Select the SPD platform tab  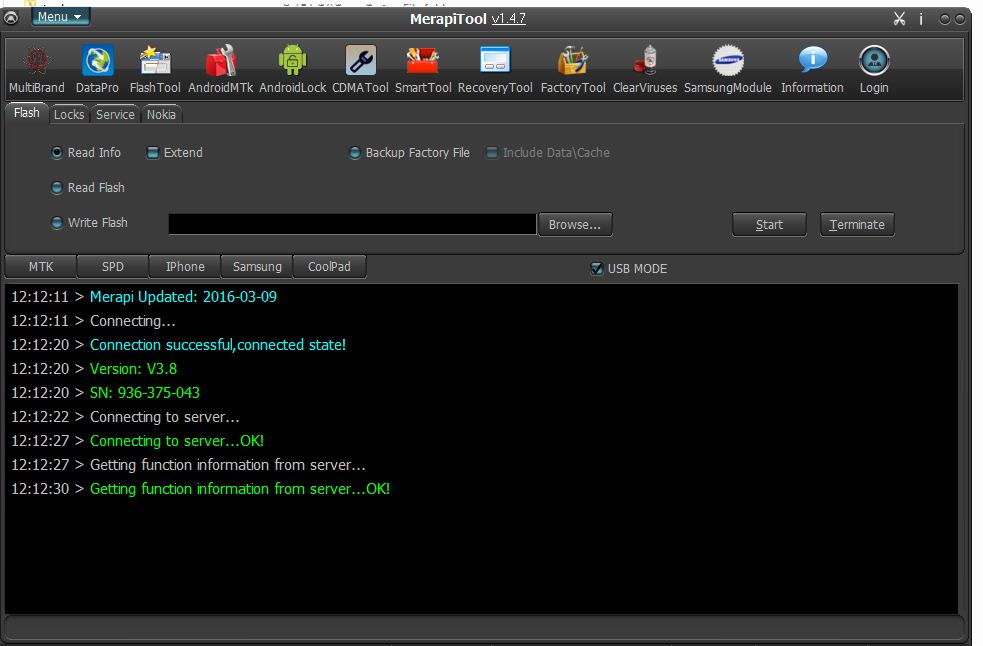point(113,267)
